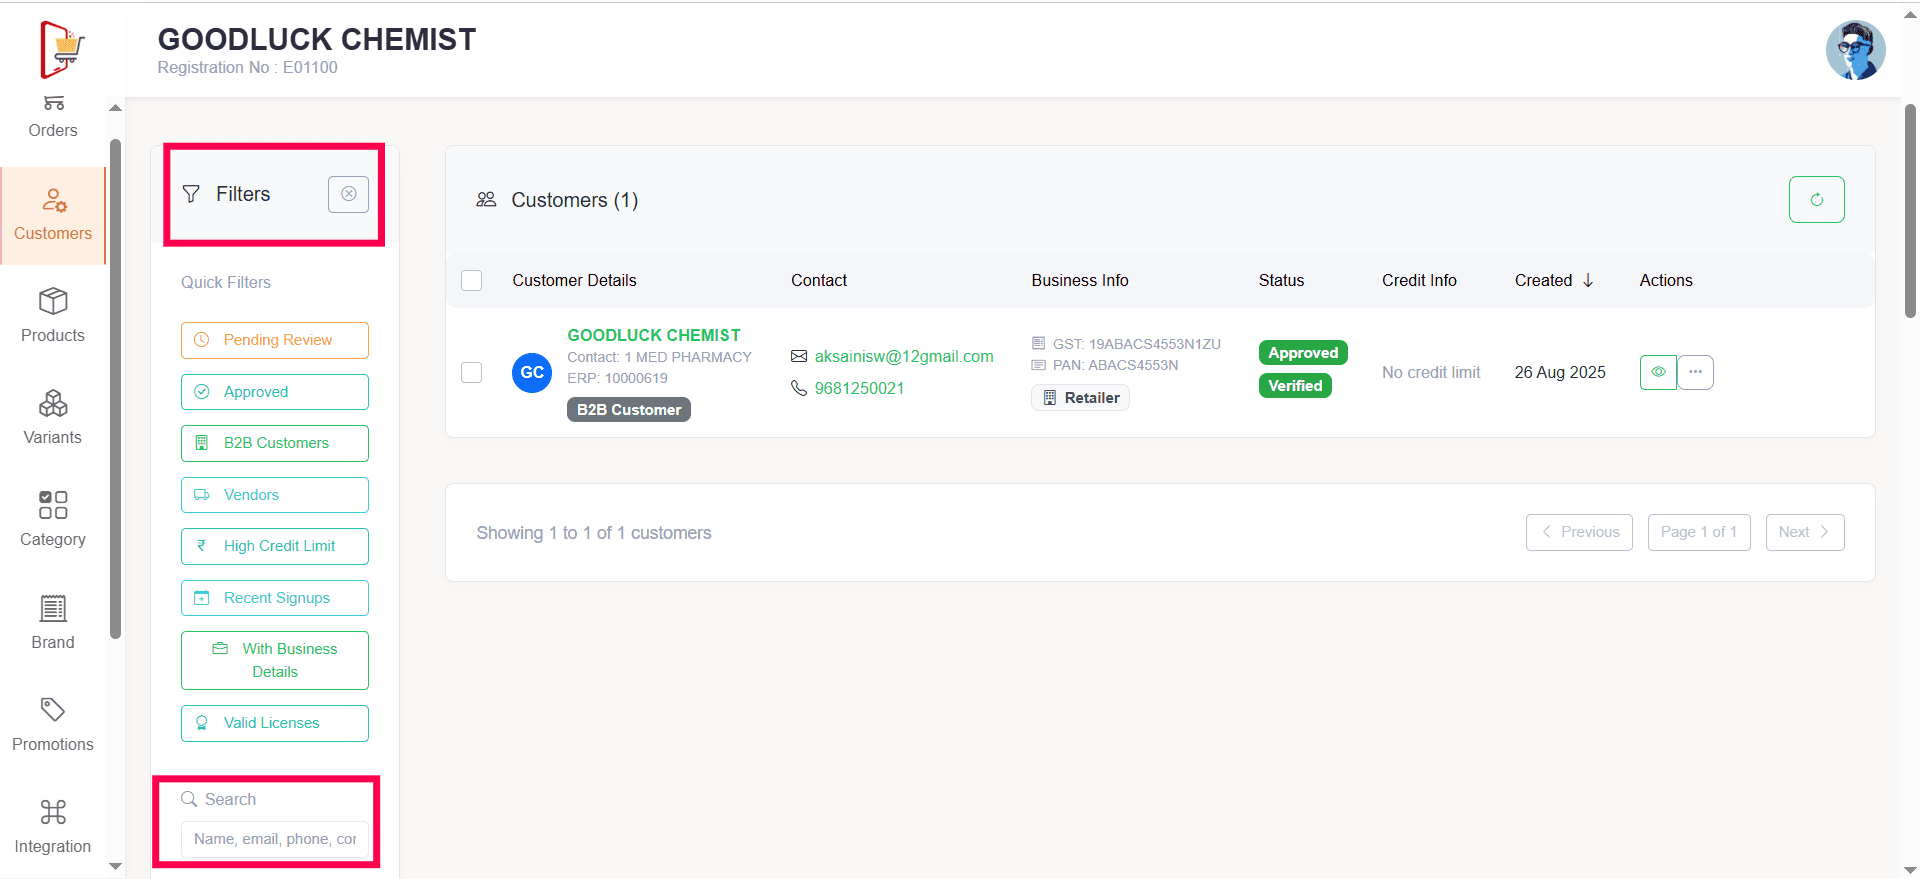Open the user profile avatar

pos(1855,50)
